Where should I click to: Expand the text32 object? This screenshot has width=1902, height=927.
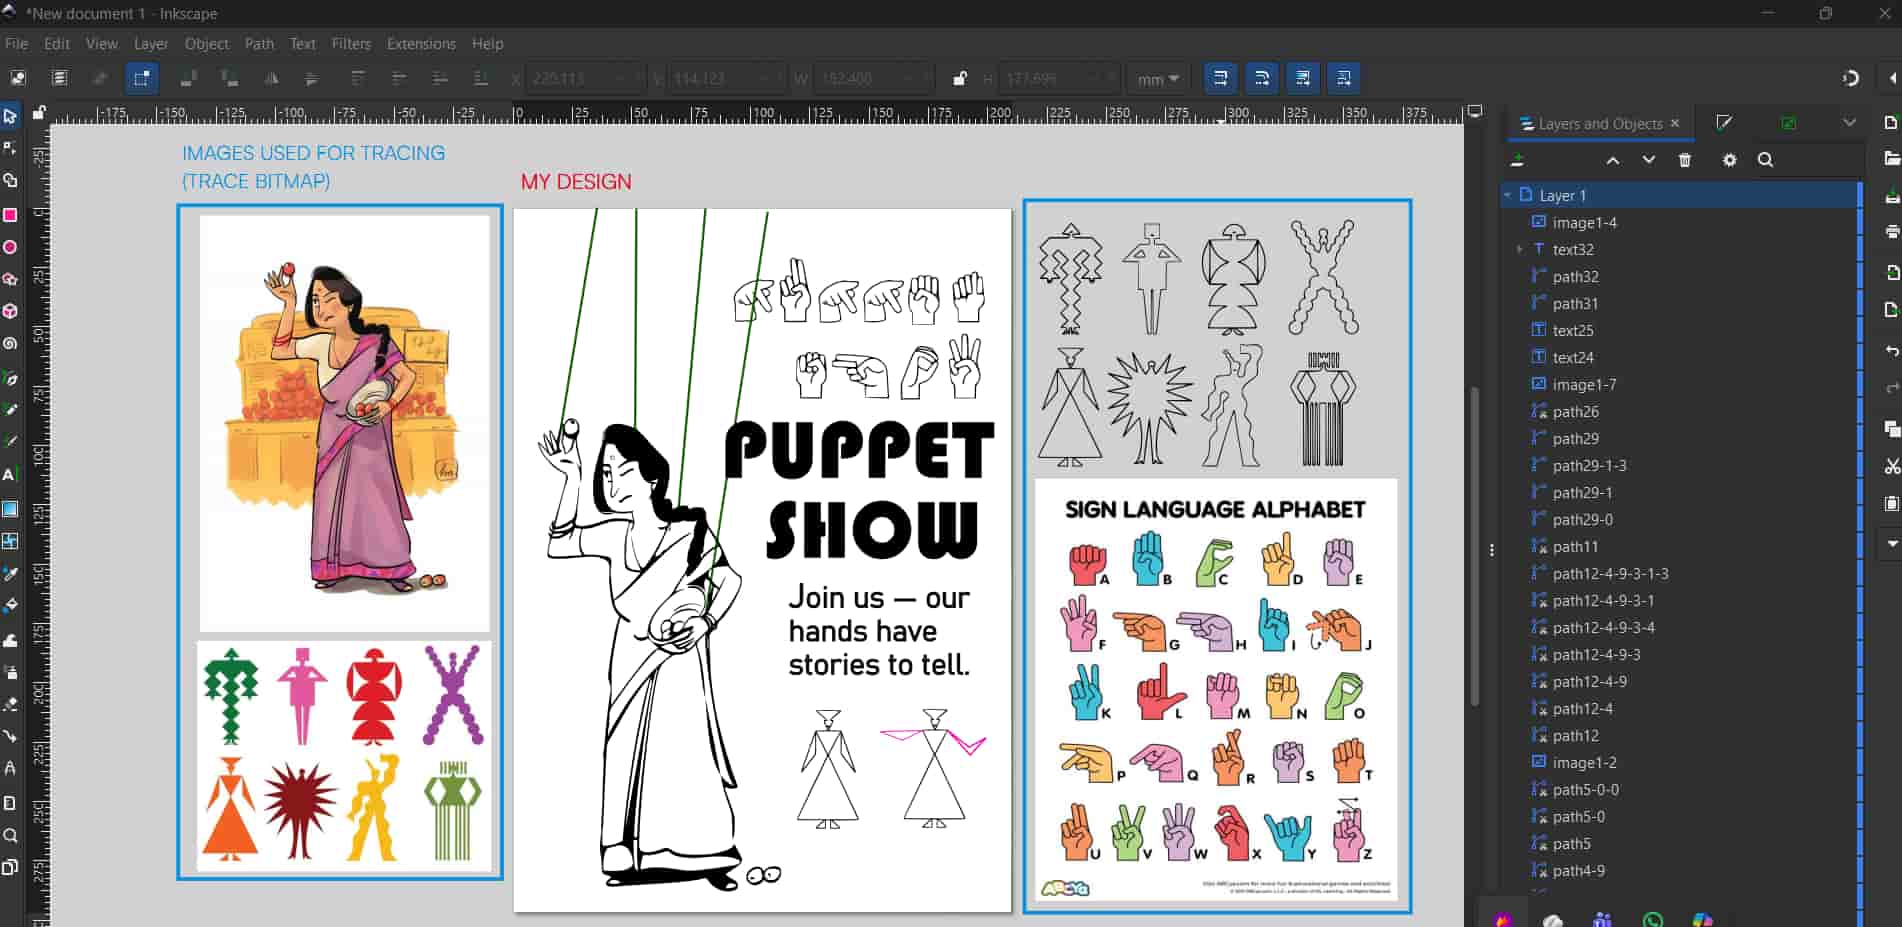(x=1520, y=249)
